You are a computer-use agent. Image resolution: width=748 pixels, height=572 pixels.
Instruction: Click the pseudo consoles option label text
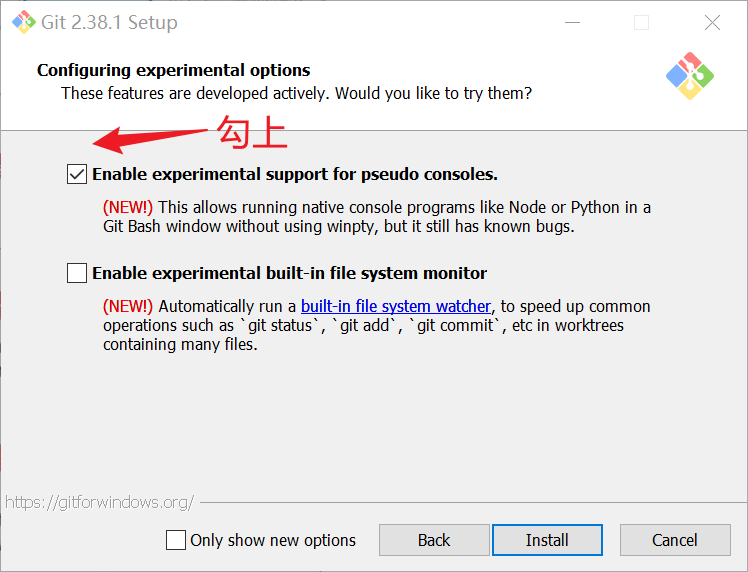click(294, 174)
